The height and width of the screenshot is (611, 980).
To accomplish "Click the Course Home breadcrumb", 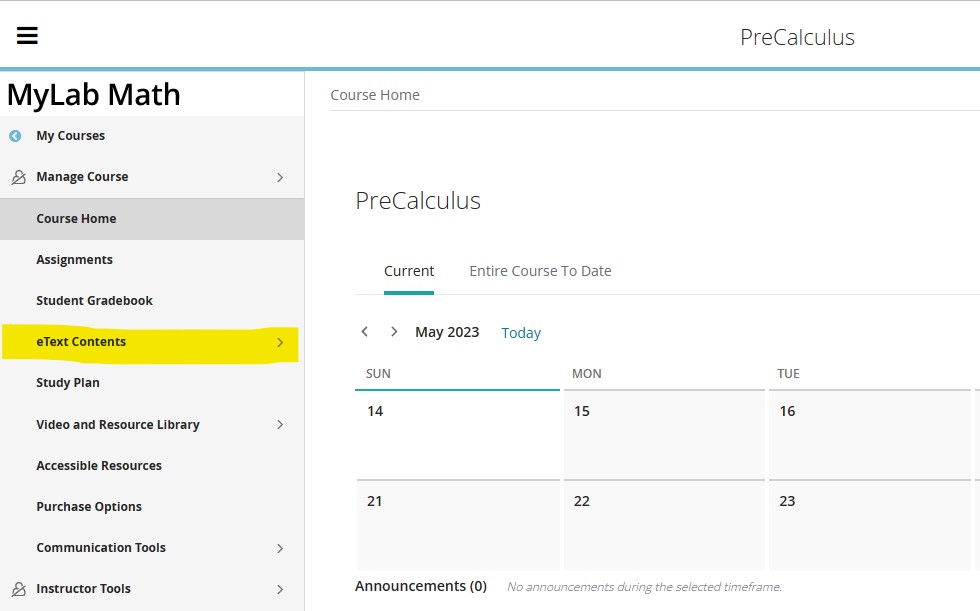I will coord(375,95).
